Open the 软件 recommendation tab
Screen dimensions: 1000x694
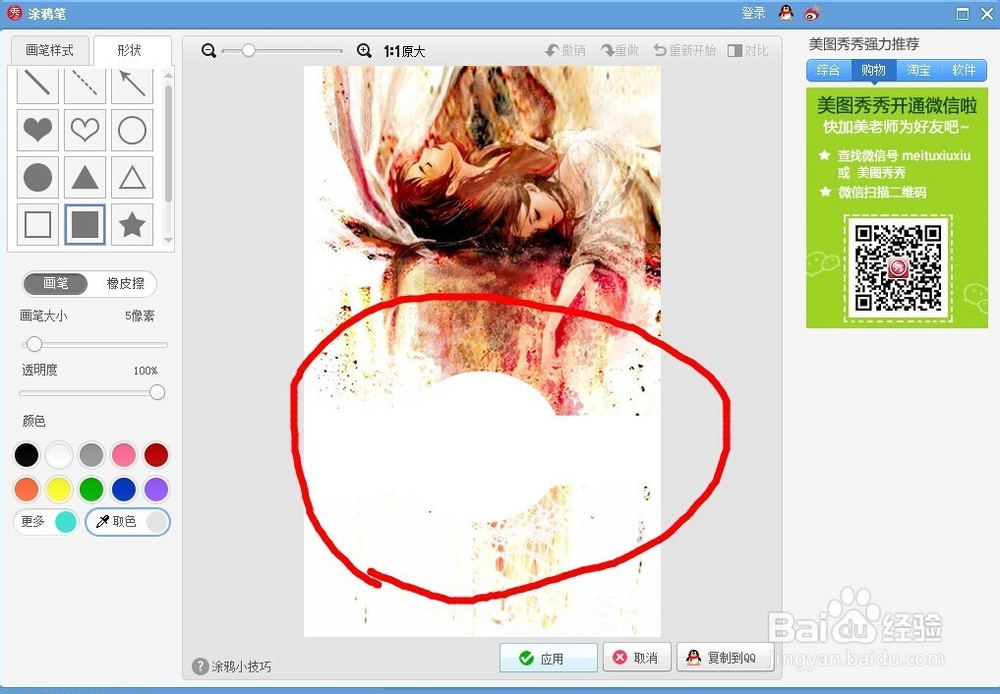(964, 70)
